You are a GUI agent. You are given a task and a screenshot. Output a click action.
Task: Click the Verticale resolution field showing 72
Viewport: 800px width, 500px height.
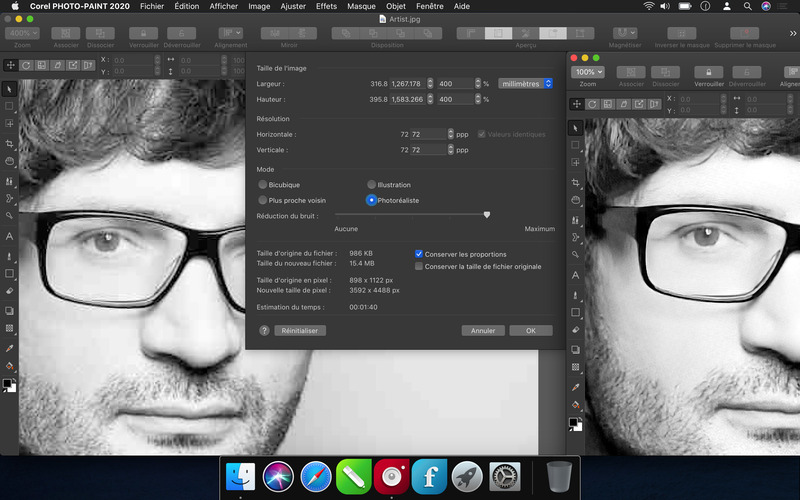click(429, 149)
